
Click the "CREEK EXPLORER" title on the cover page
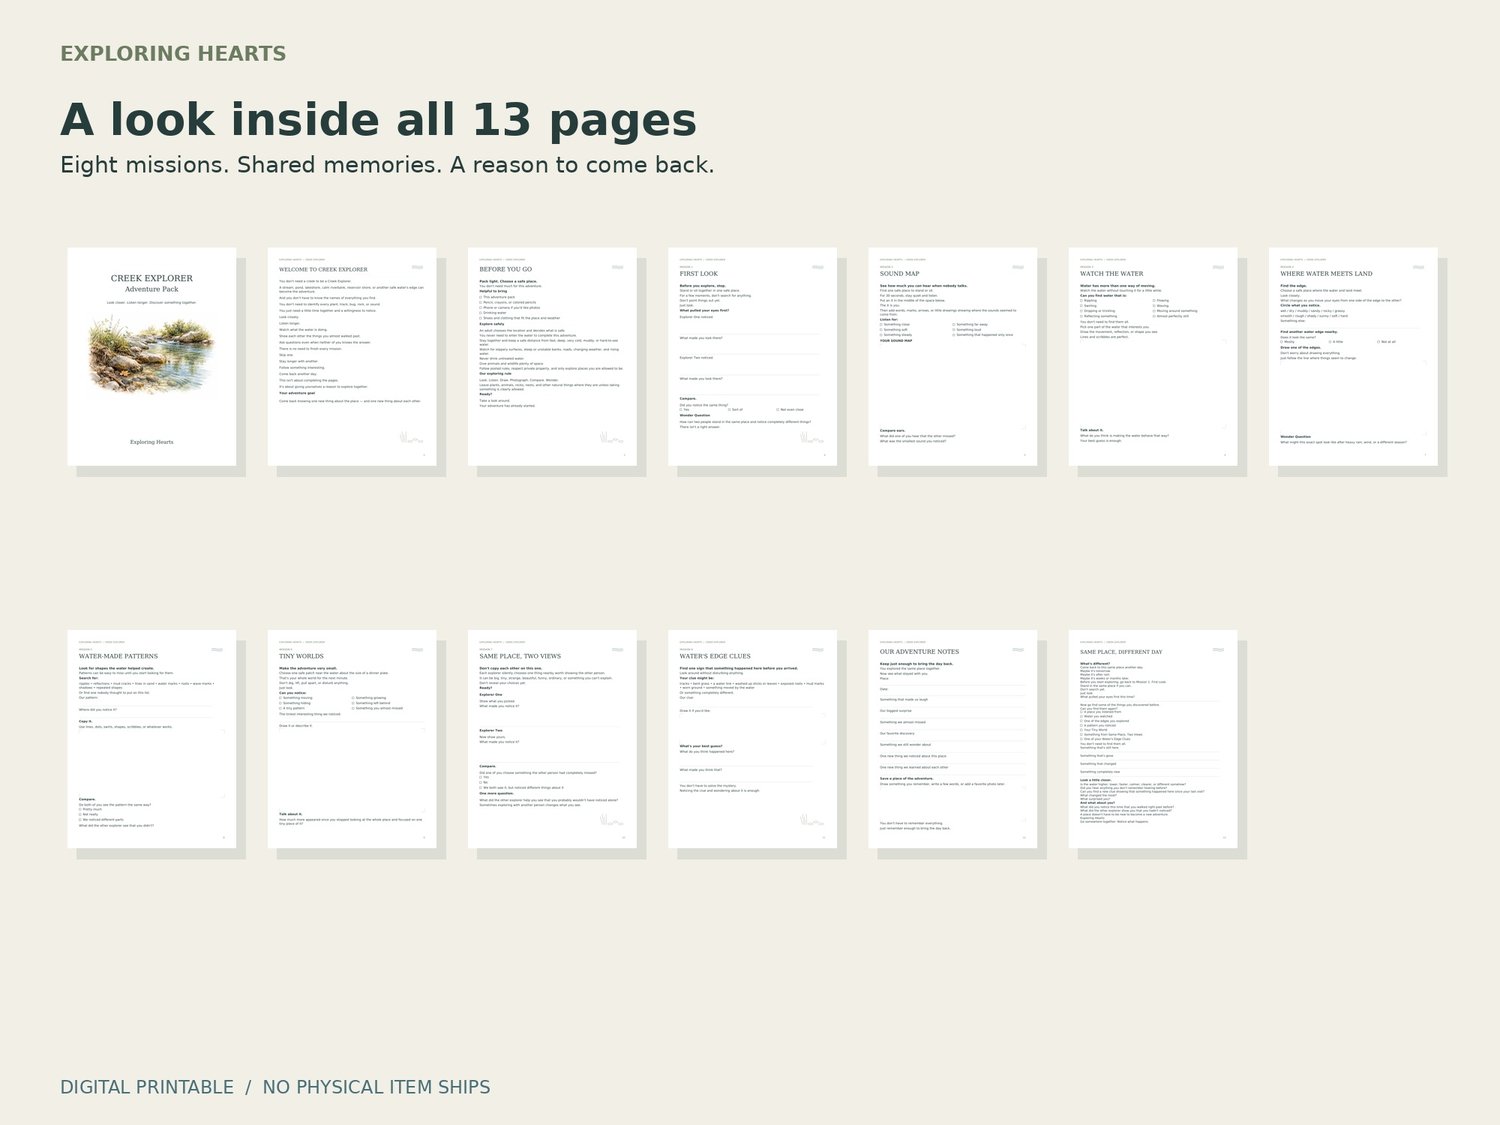[152, 278]
